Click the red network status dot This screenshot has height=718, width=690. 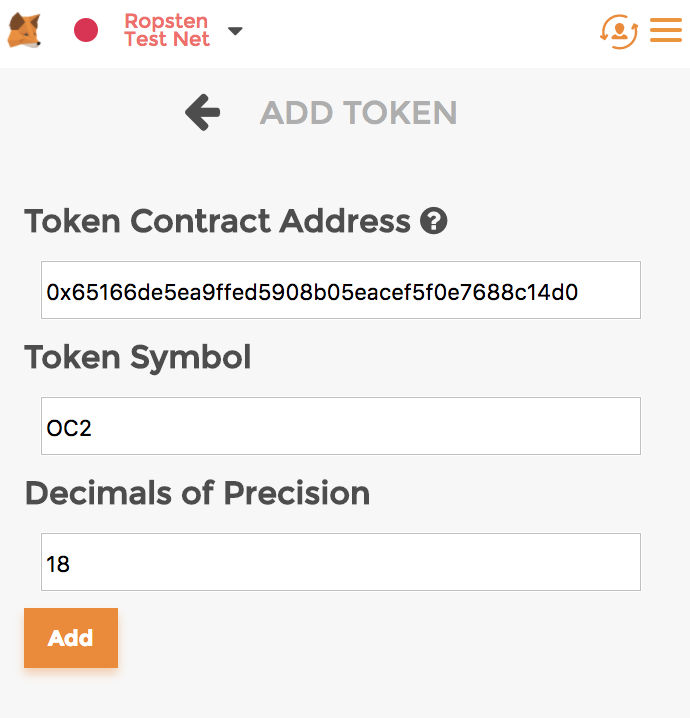point(86,30)
